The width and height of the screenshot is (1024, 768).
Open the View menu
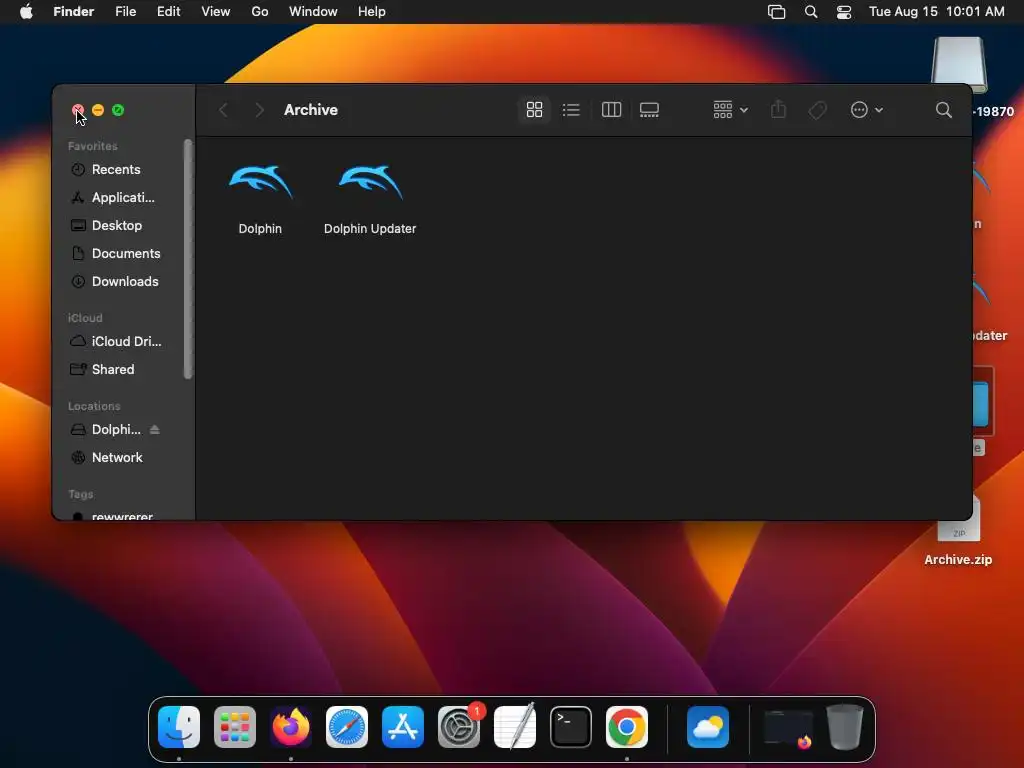tap(216, 12)
